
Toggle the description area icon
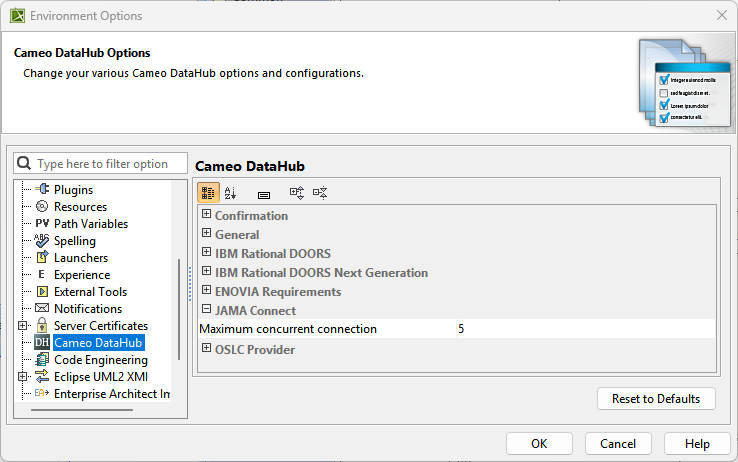pyautogui.click(x=264, y=193)
